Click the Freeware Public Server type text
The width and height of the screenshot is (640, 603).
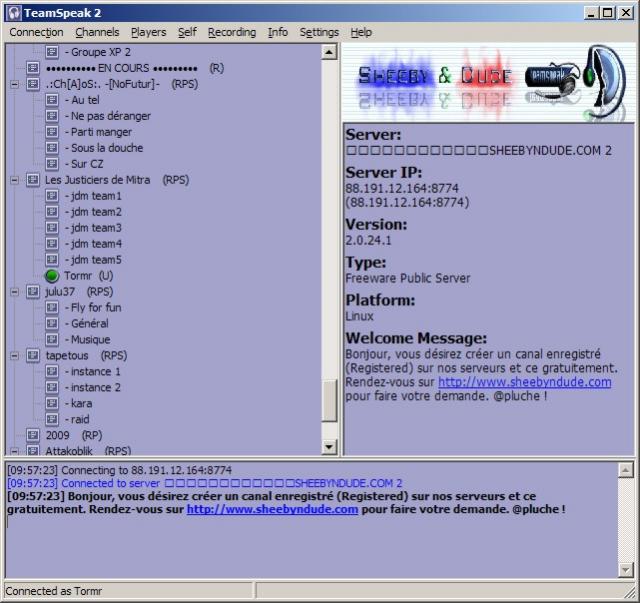pyautogui.click(x=408, y=278)
